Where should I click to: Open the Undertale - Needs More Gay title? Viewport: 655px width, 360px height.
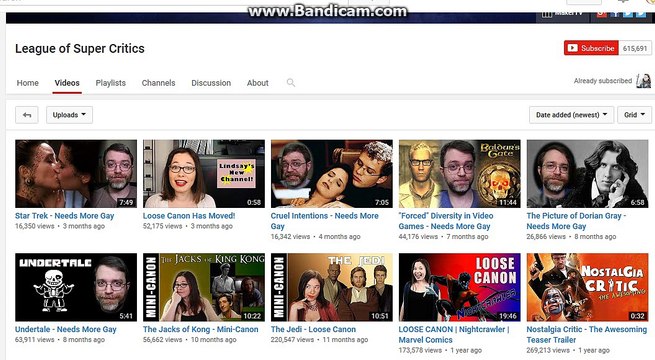(x=66, y=329)
